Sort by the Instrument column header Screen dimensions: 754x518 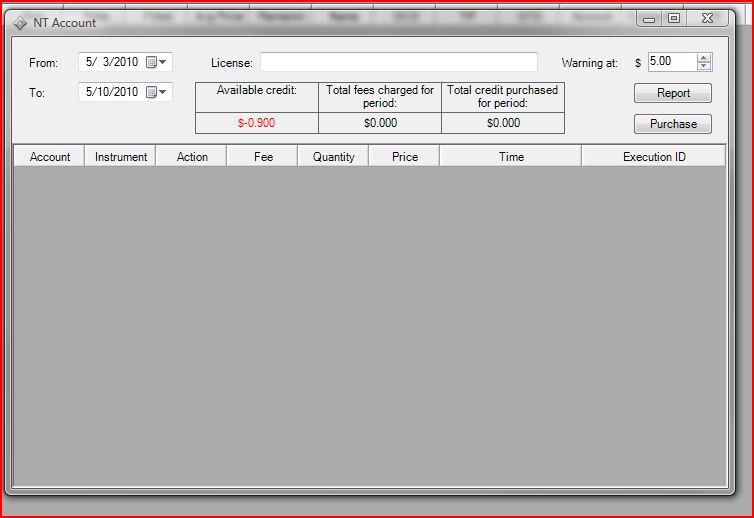120,157
